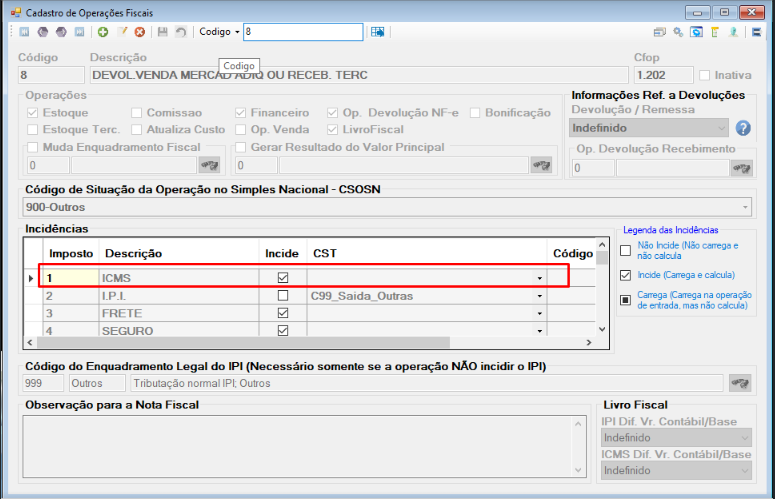Select the FRETE row description cell
Screen dimensions: 775x499
(x=179, y=313)
